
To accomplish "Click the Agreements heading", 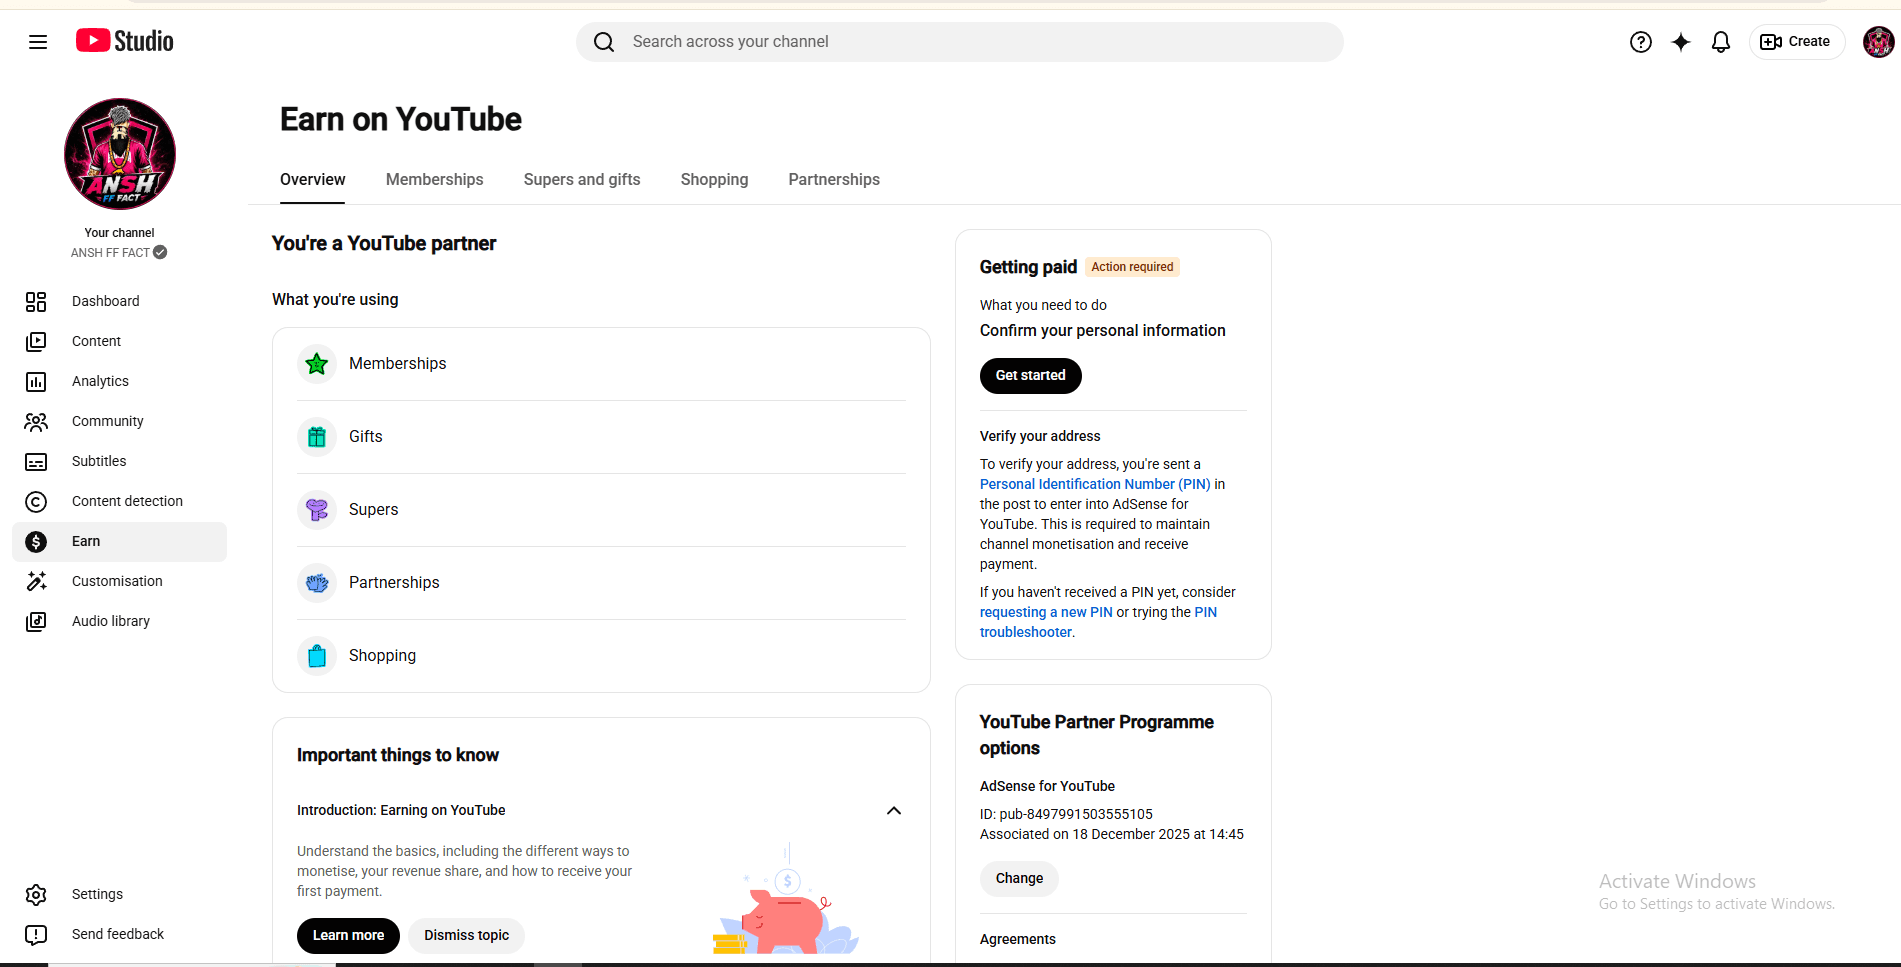I will pyautogui.click(x=1017, y=939).
